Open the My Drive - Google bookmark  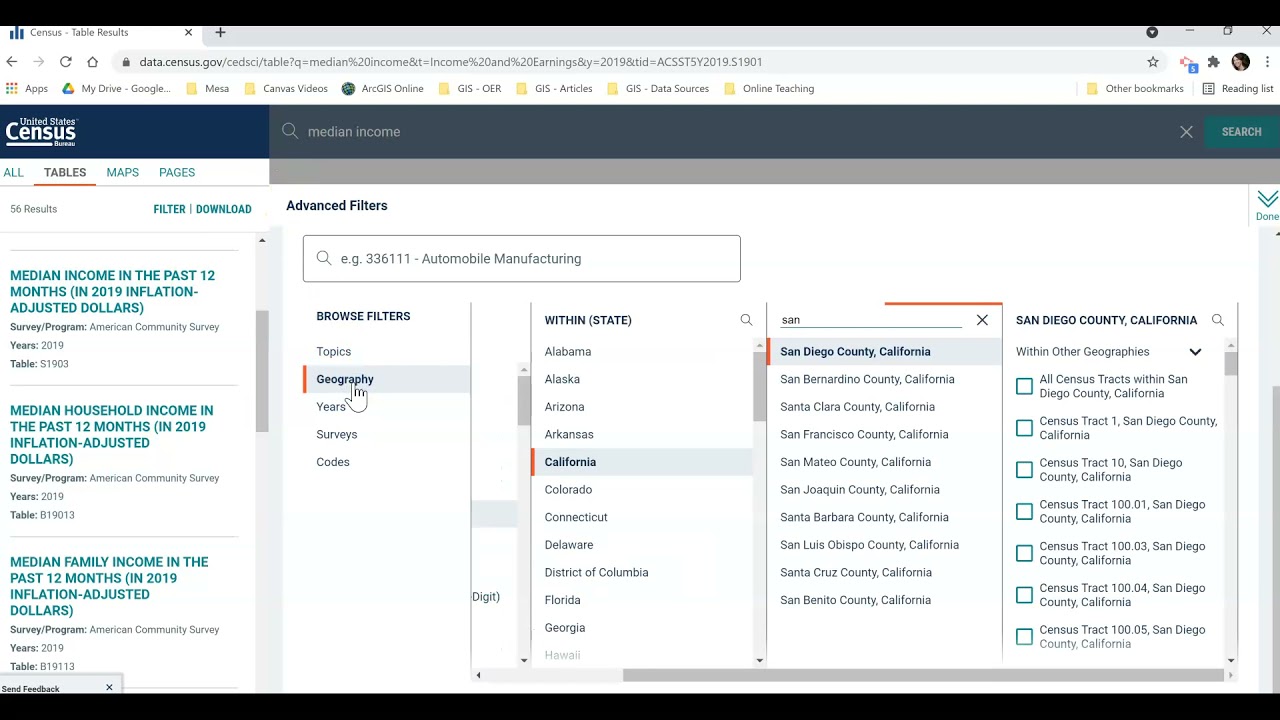click(116, 88)
